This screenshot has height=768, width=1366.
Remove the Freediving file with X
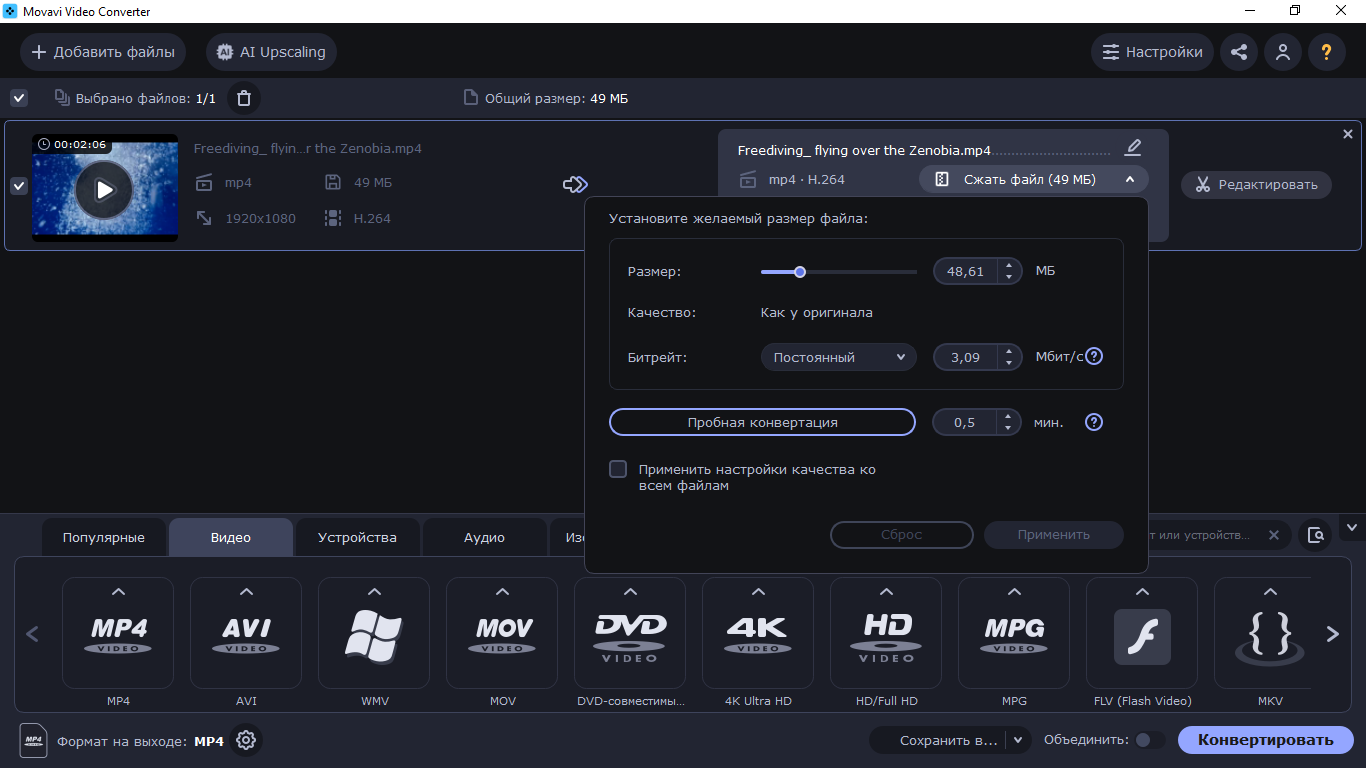[x=1347, y=134]
